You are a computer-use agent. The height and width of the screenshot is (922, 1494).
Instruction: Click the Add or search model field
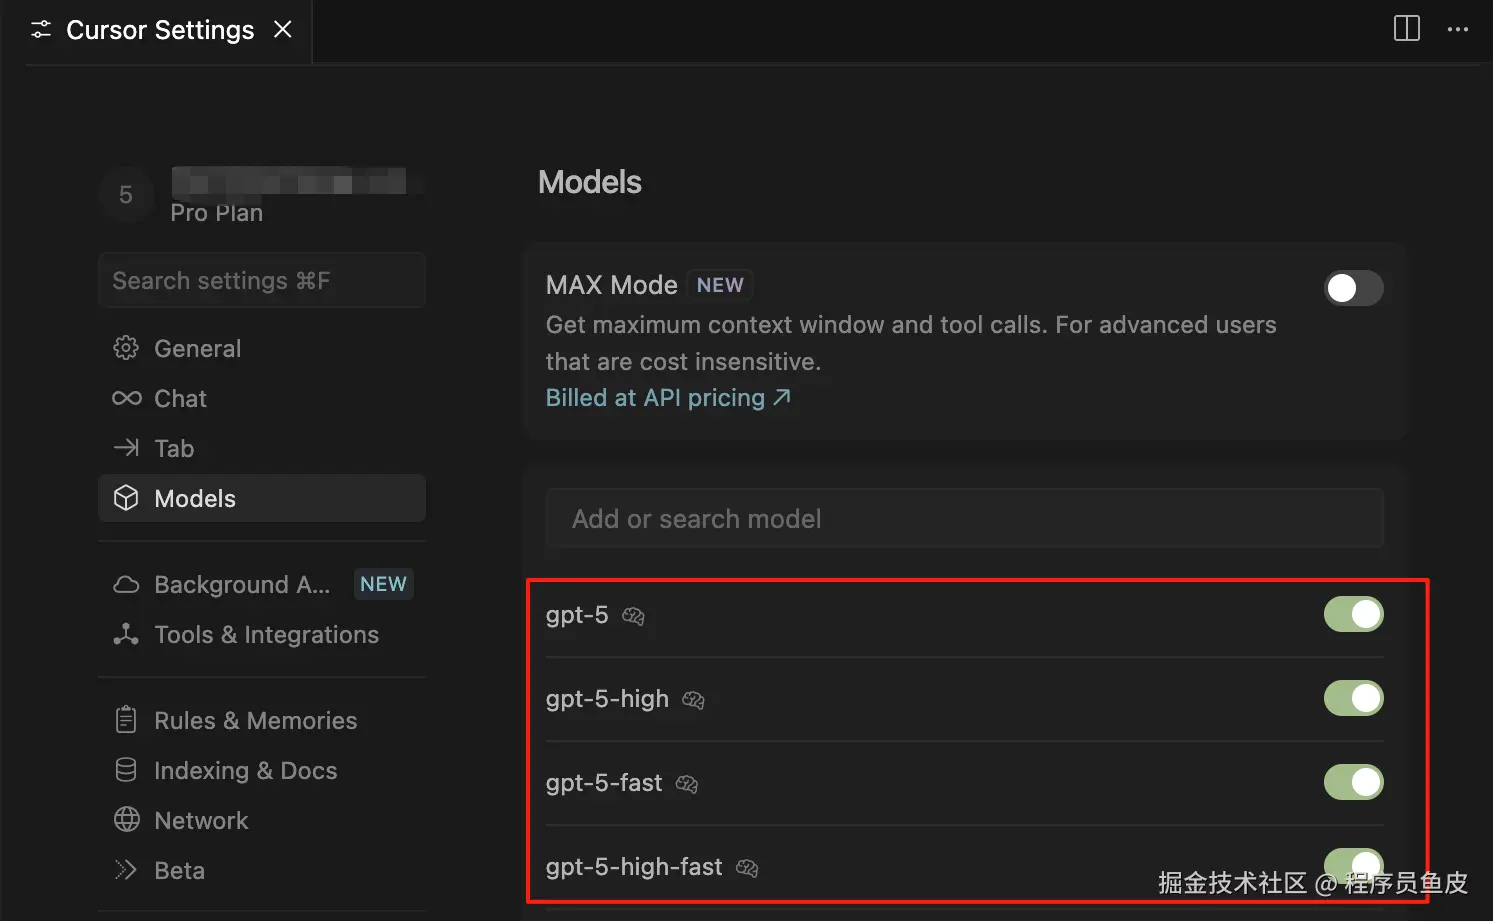pyautogui.click(x=964, y=518)
